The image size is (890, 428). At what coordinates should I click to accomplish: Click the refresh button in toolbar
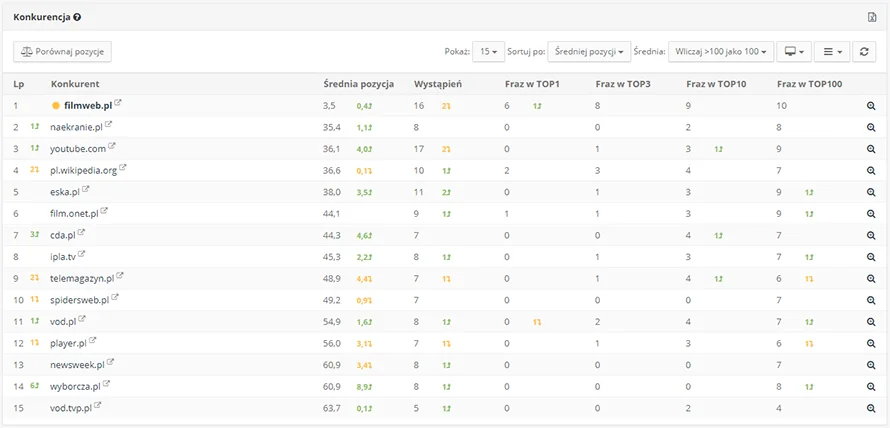click(866, 51)
